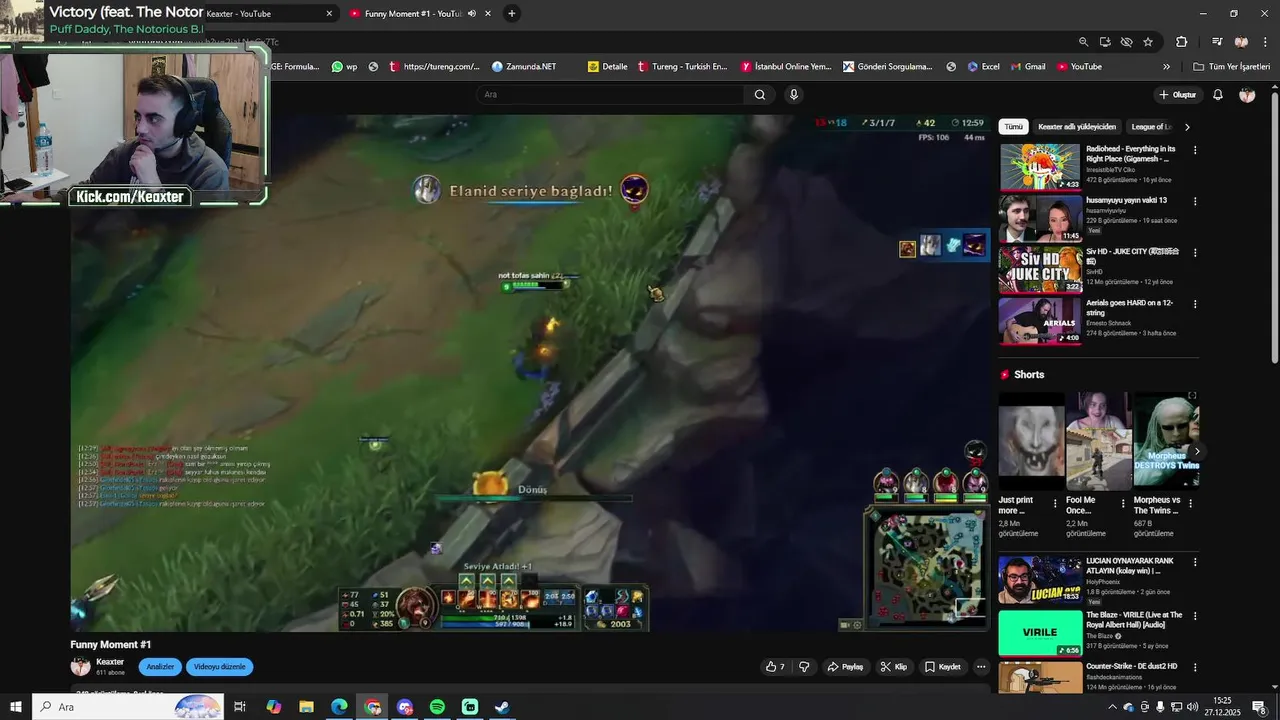This screenshot has height=720, width=1280.
Task: Open Siv HD JUKE CITY thumbnail
Action: 1040,269
